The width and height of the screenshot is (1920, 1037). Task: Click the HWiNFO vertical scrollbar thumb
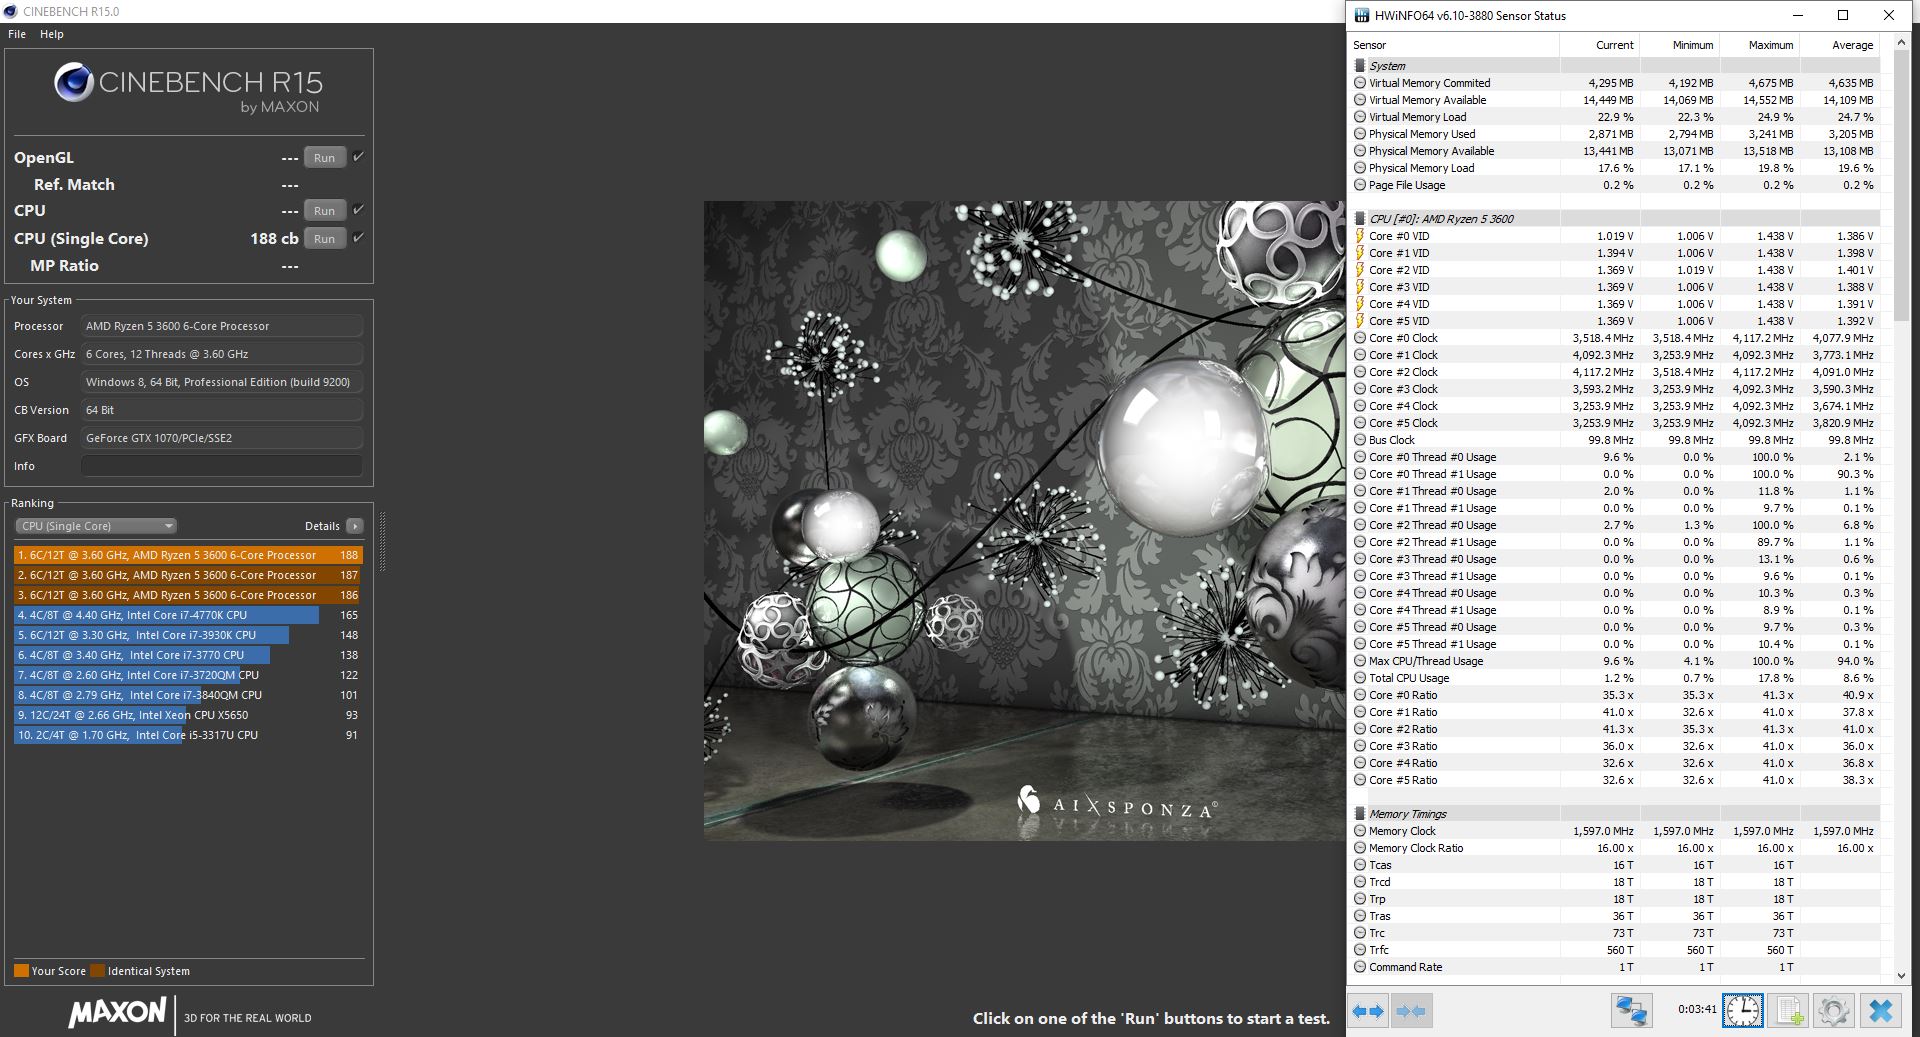[1901, 188]
